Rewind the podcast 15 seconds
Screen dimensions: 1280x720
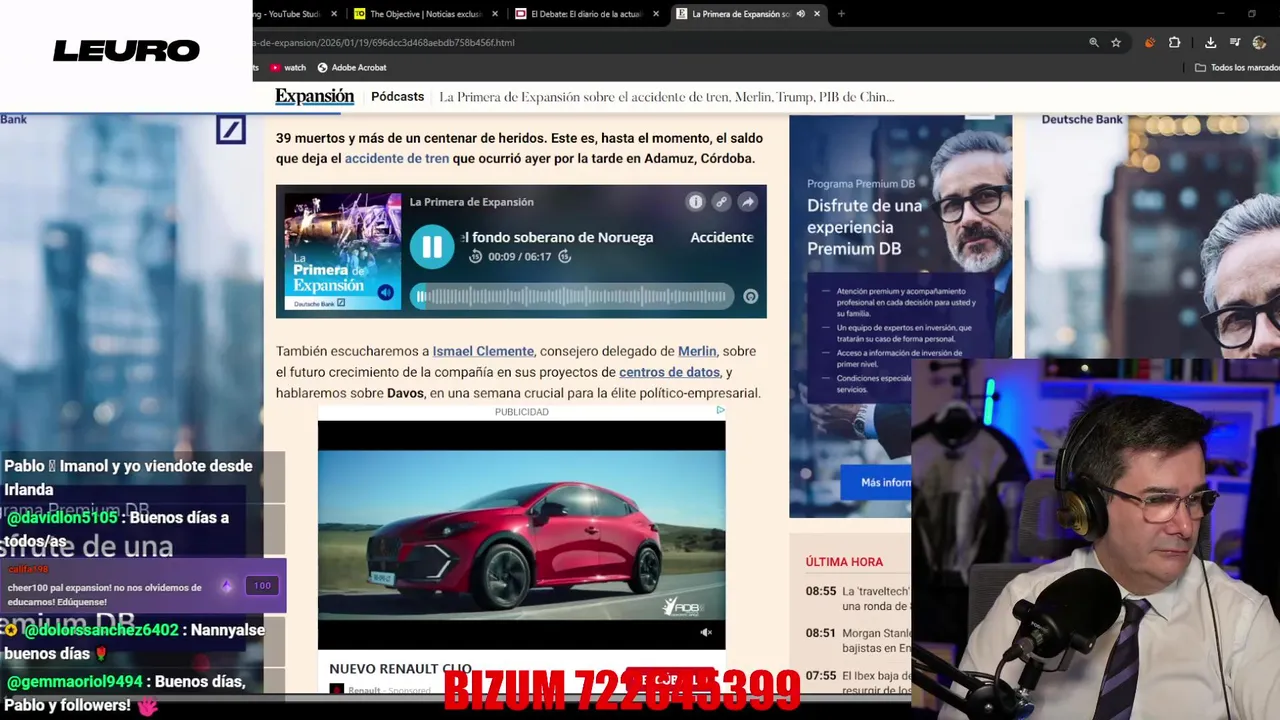click(x=475, y=257)
